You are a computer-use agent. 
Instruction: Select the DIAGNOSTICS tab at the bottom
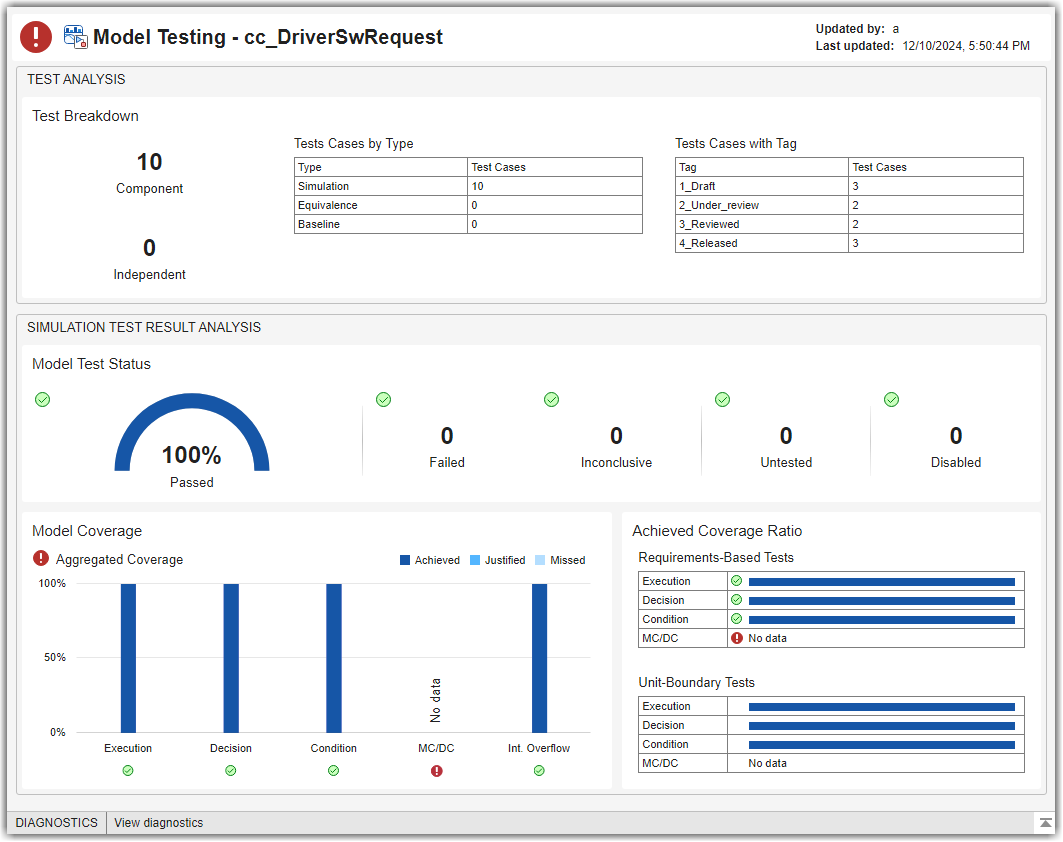click(56, 822)
